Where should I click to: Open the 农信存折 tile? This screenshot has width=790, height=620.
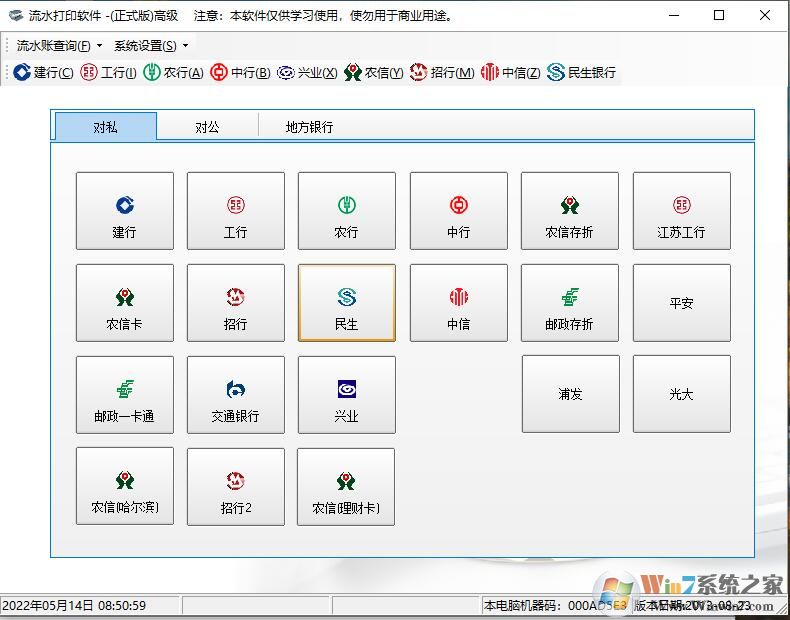[x=569, y=211]
